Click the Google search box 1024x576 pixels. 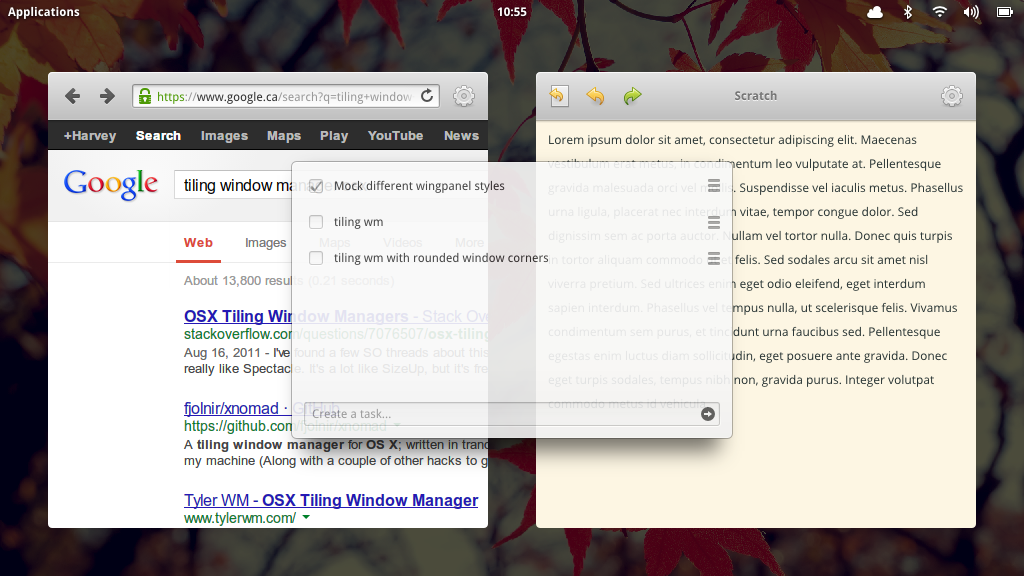tap(233, 185)
